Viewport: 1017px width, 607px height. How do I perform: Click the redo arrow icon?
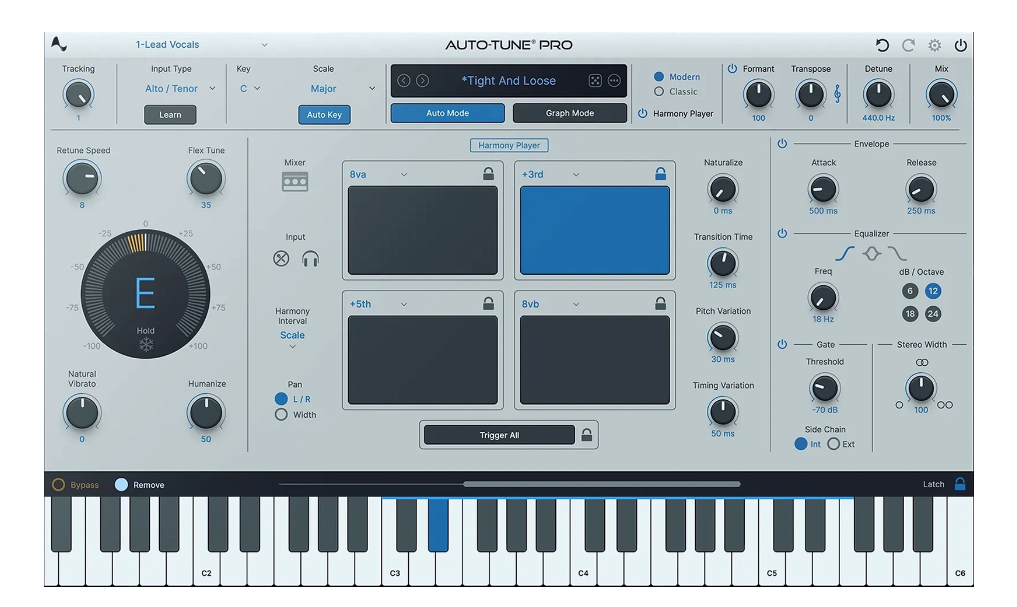[x=909, y=45]
